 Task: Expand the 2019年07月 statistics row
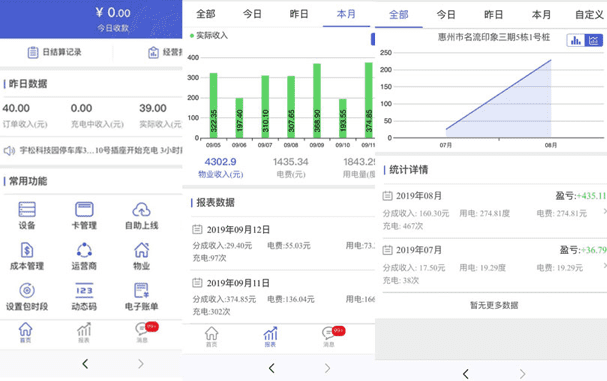[x=494, y=265]
